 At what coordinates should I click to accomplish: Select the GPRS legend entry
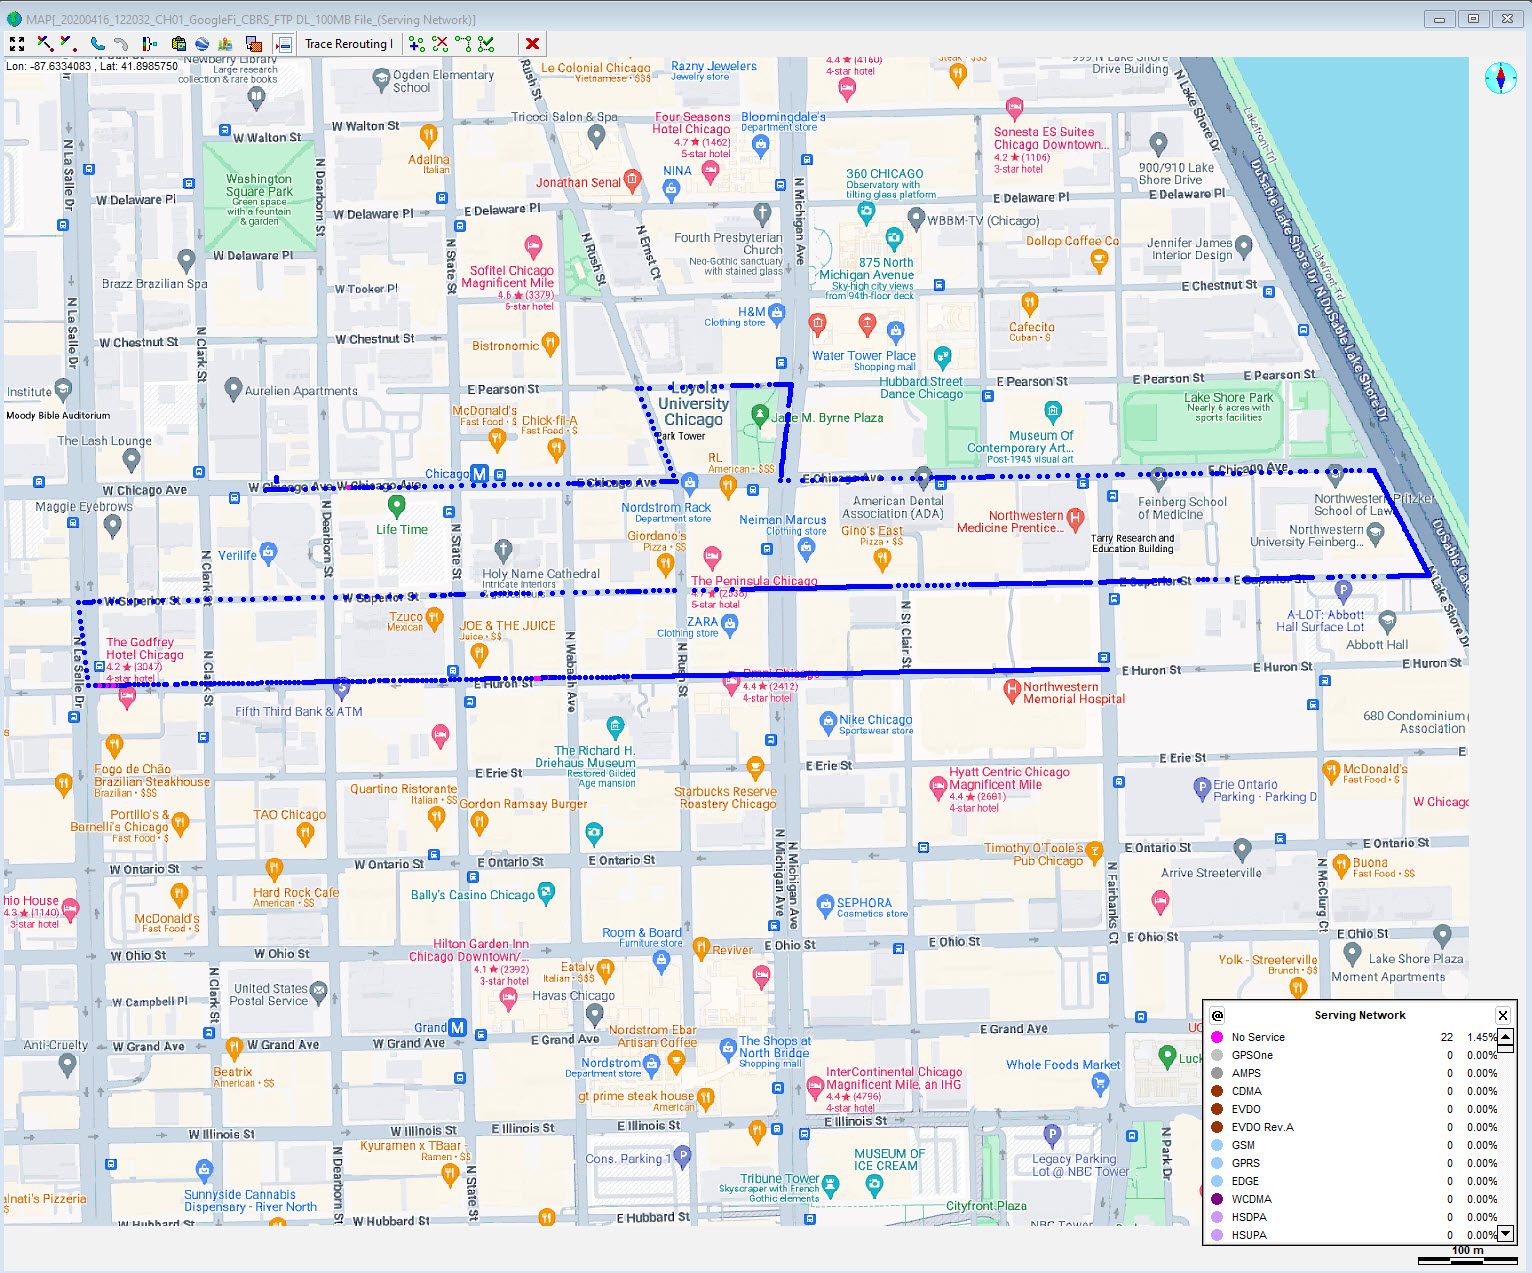(x=1353, y=1163)
